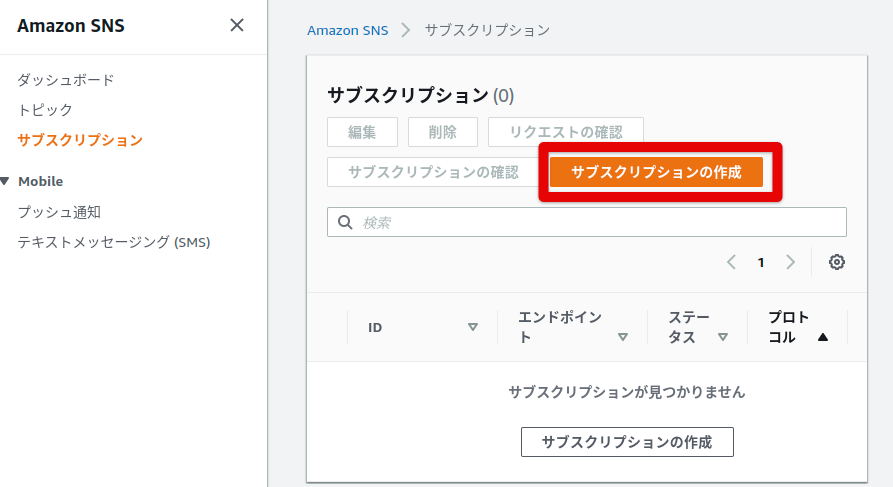The height and width of the screenshot is (487, 893).
Task: Click the サブスクリプションが見つかりません message
Action: point(626,392)
